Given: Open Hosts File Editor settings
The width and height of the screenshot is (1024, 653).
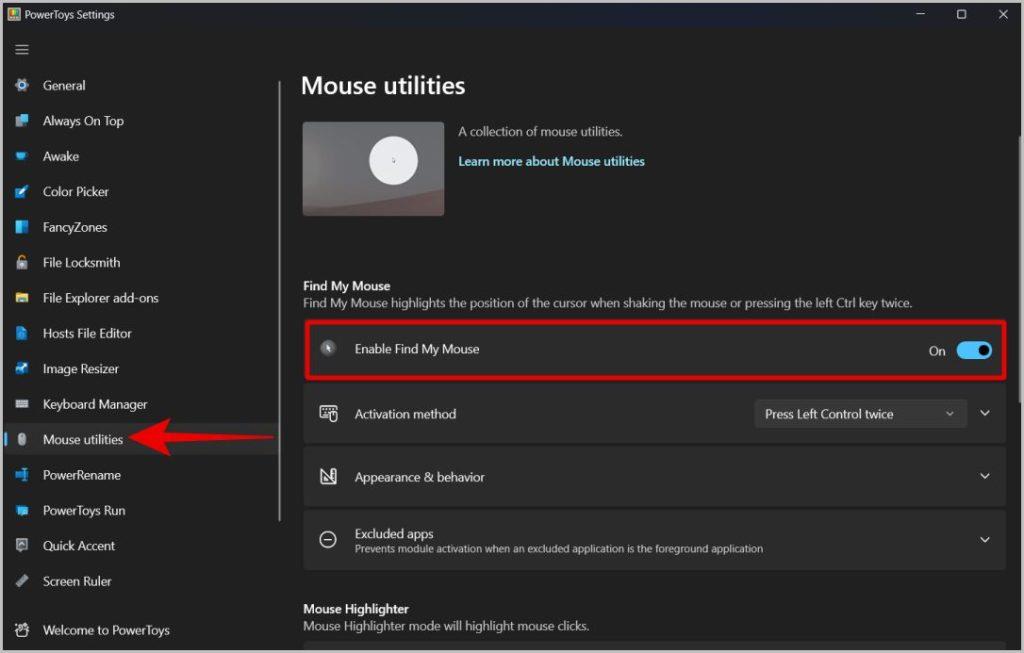Looking at the screenshot, I should pos(87,333).
